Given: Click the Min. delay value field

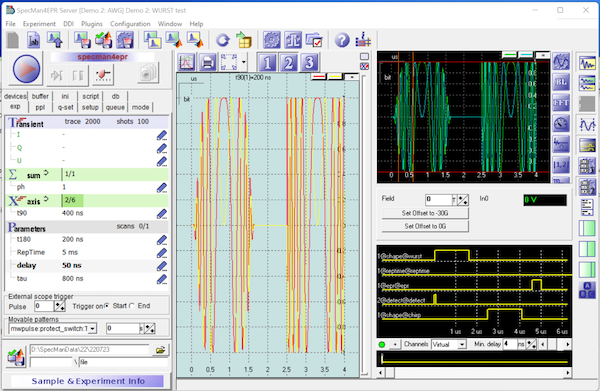Looking at the screenshot, I should [511, 344].
